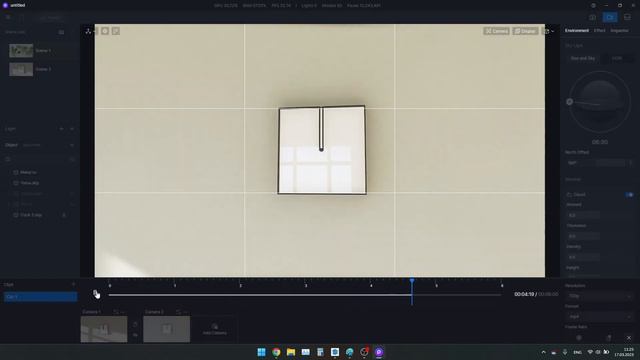The image size is (640, 360).
Task: Click the ENG language indicator in the tray
Action: coord(578,352)
